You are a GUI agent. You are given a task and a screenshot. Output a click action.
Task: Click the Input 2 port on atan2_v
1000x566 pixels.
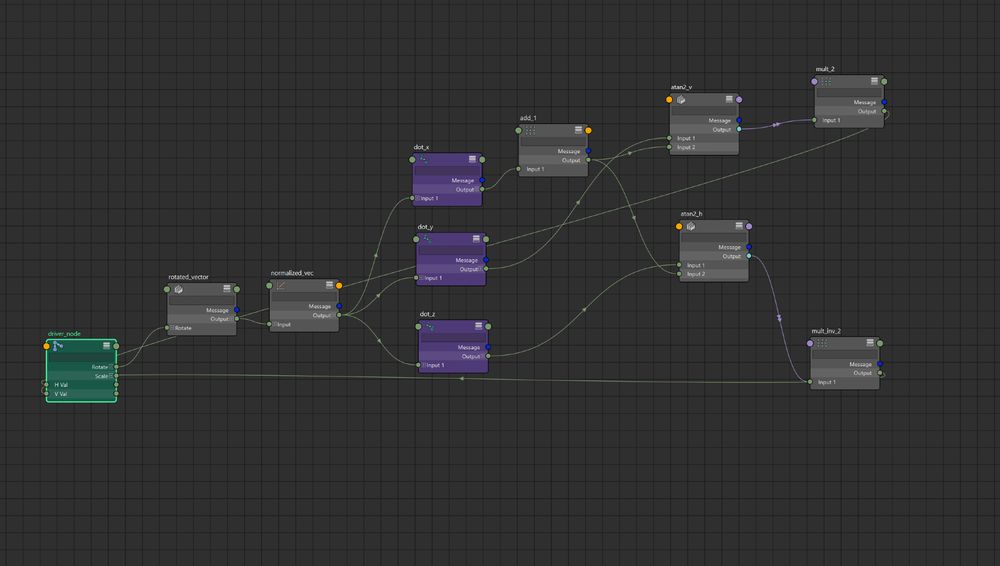[x=669, y=147]
